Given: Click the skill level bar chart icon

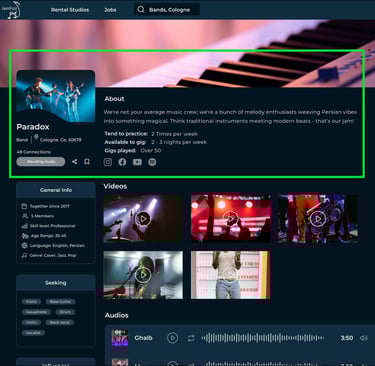Looking at the screenshot, I should [x=24, y=226].
